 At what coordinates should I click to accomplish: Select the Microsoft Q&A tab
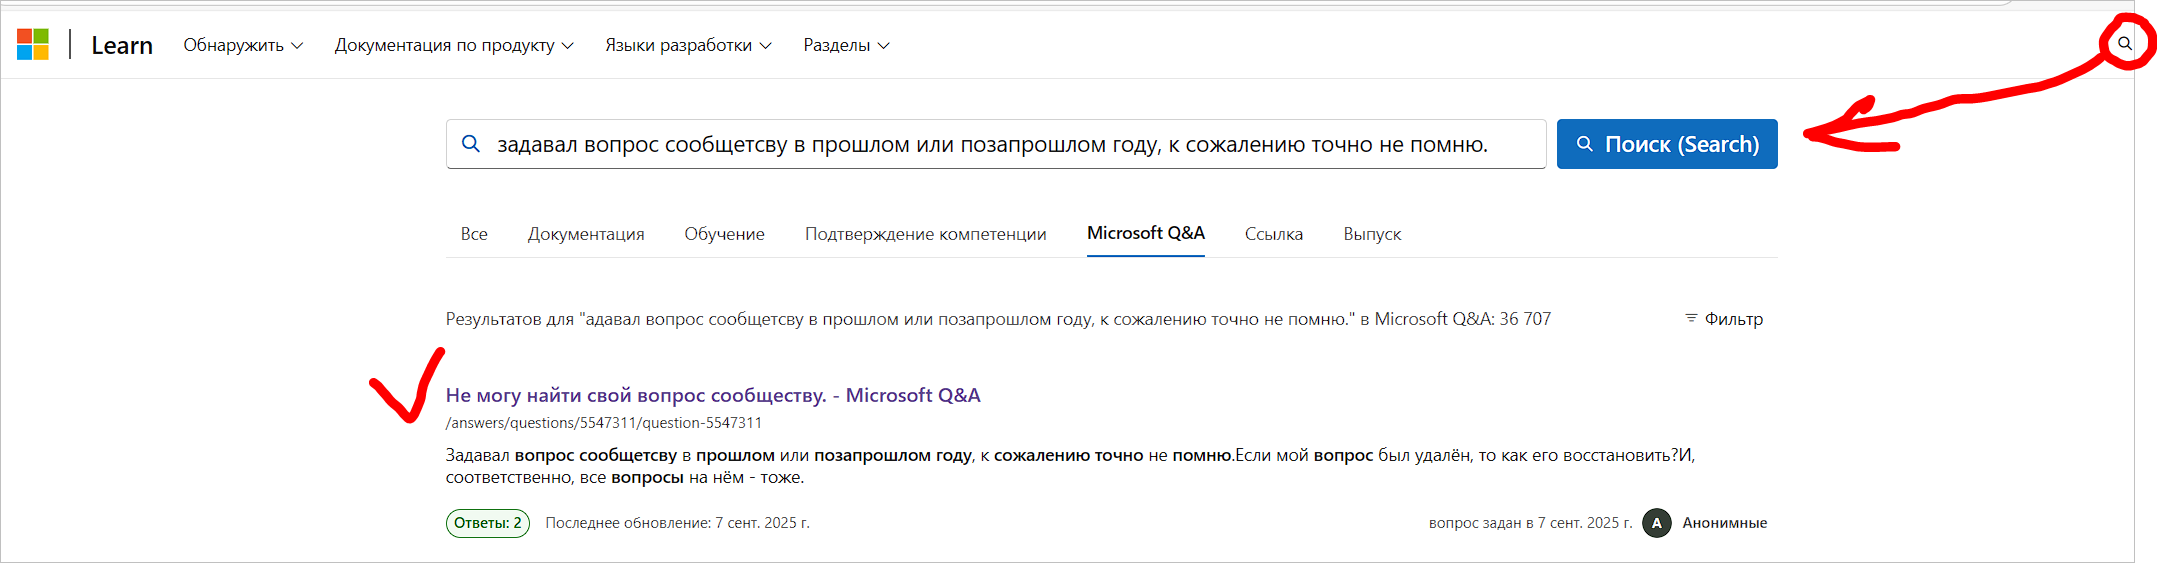pyautogui.click(x=1146, y=233)
